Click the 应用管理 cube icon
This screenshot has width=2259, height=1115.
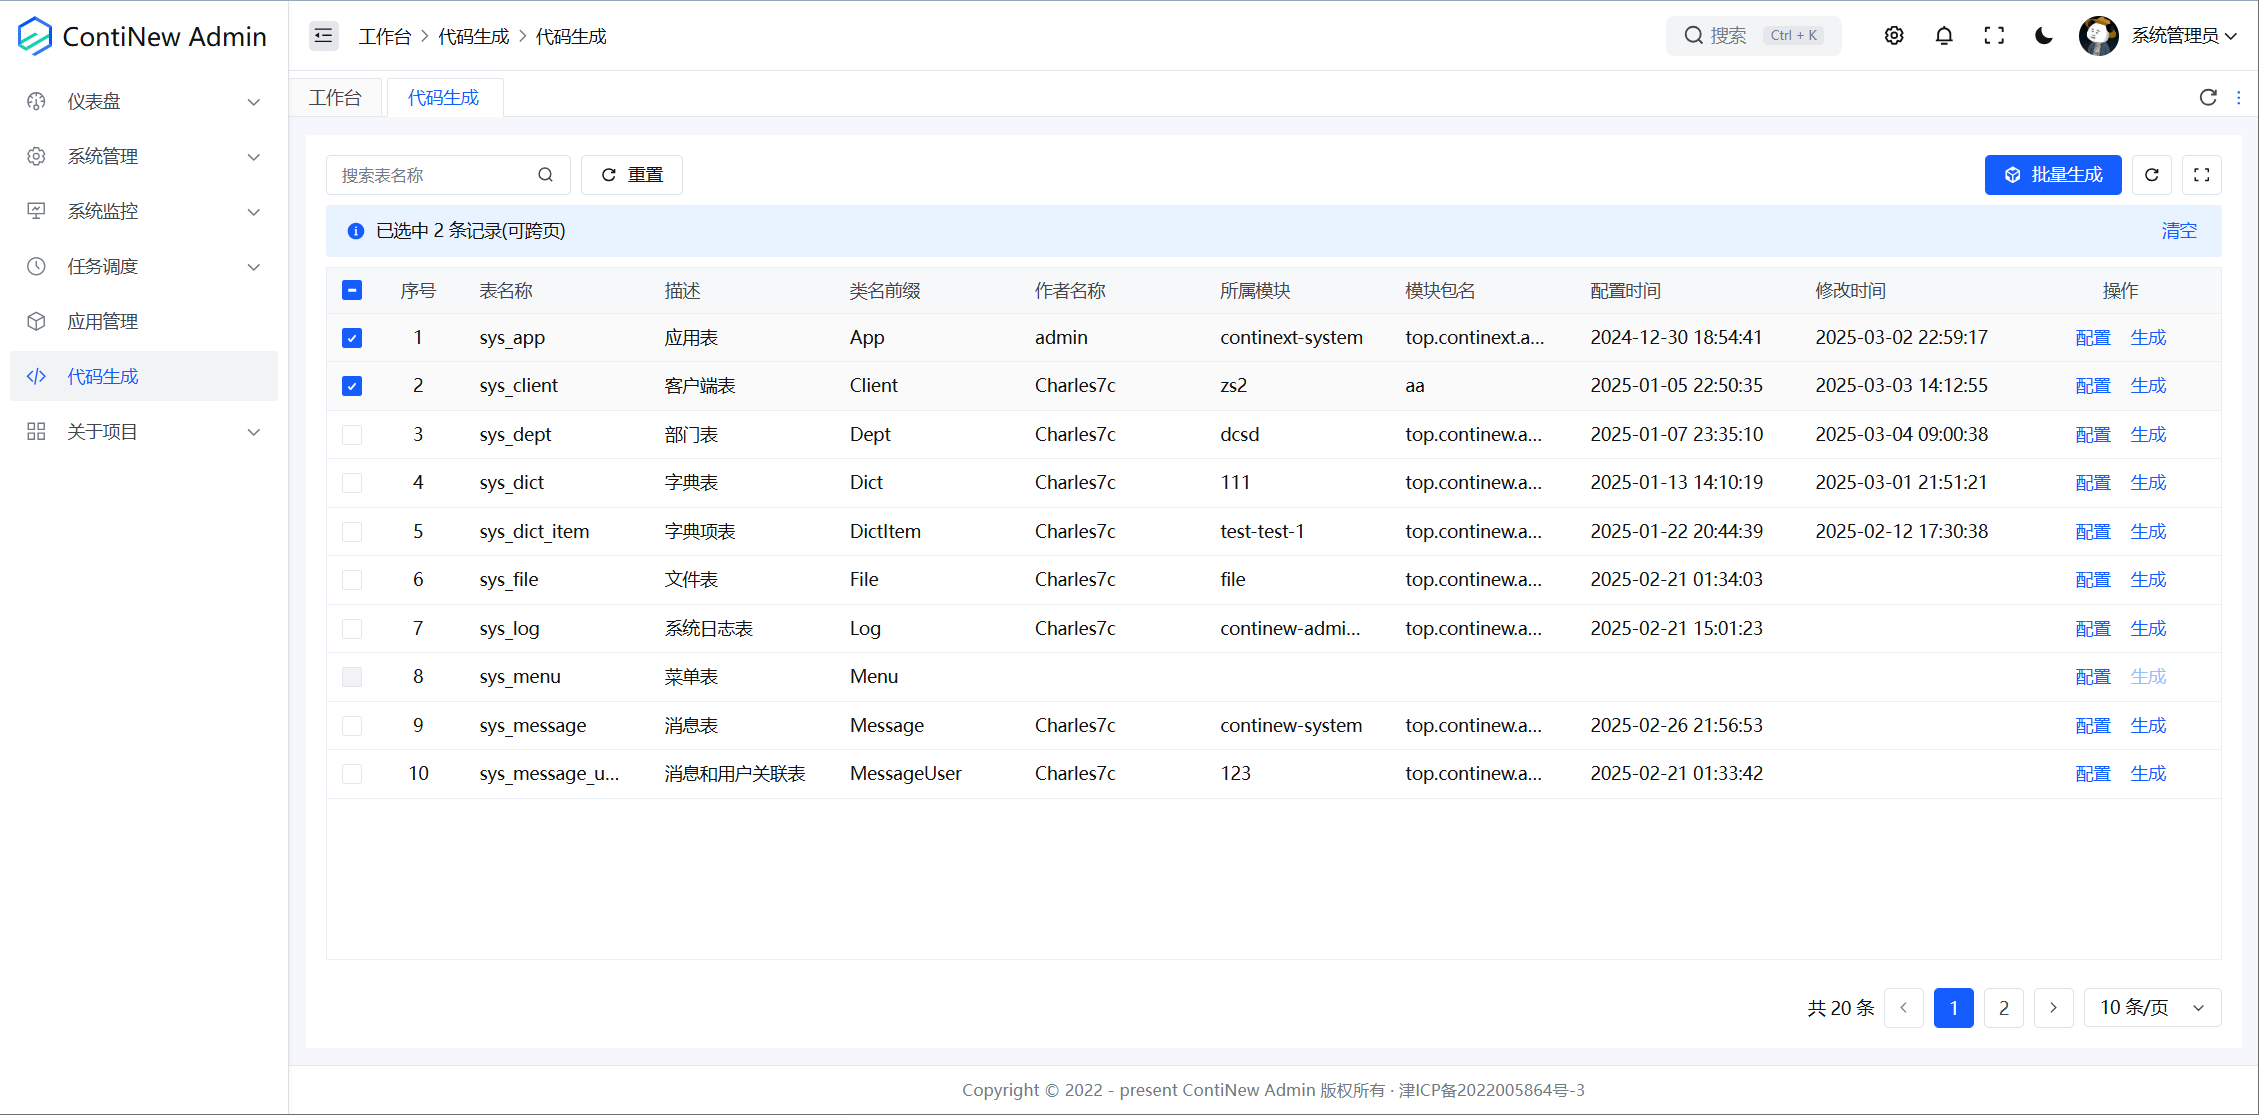click(x=37, y=321)
